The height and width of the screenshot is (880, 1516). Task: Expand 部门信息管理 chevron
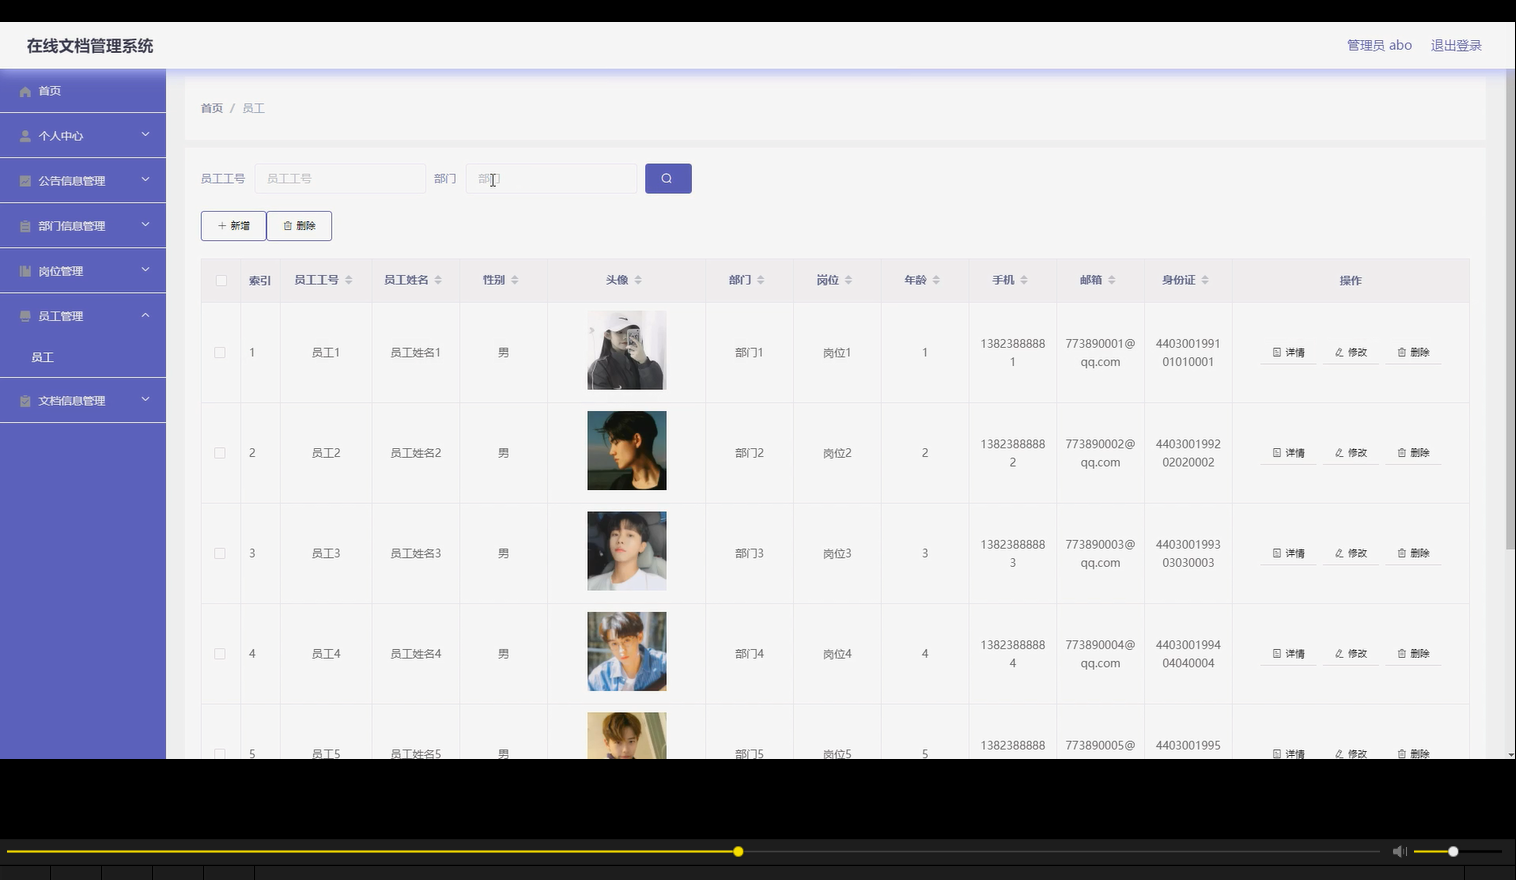point(145,225)
